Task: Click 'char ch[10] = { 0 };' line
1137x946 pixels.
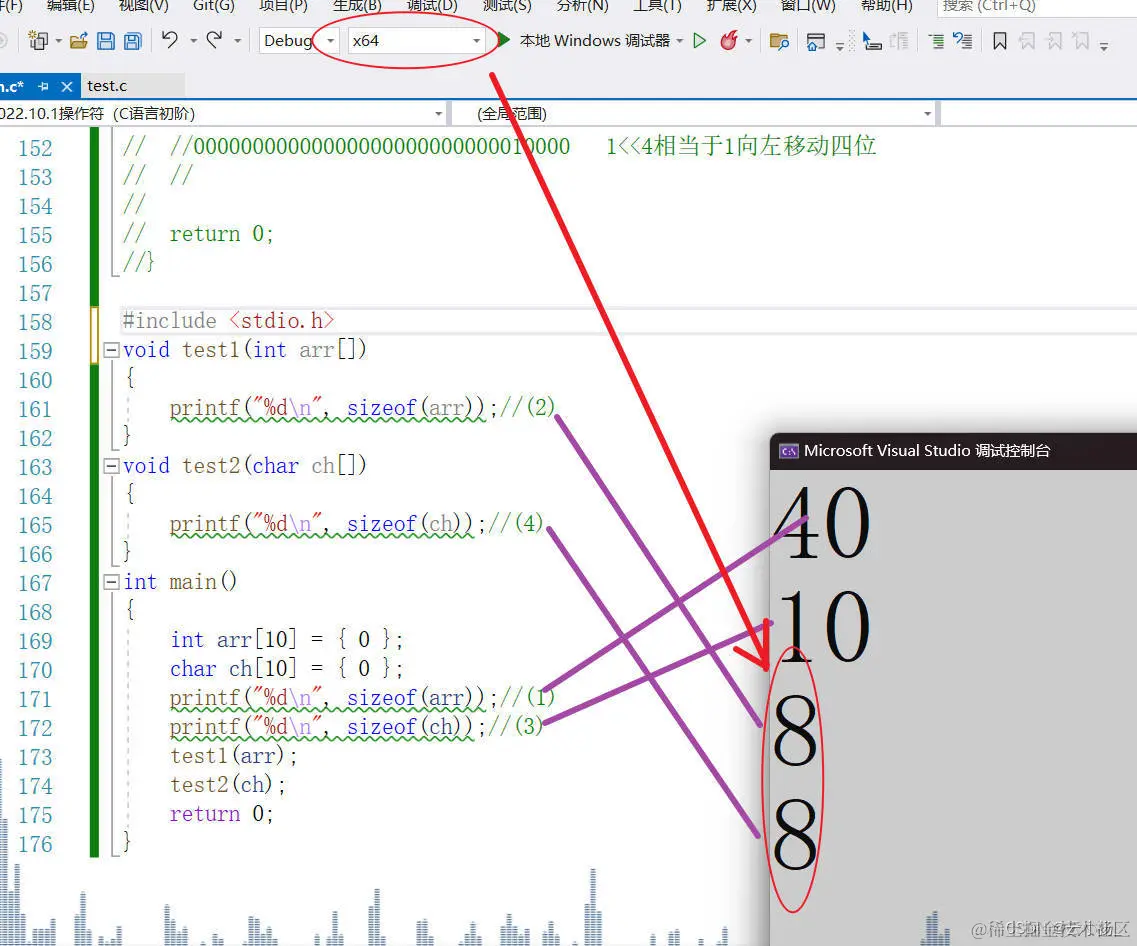Action: (x=286, y=668)
